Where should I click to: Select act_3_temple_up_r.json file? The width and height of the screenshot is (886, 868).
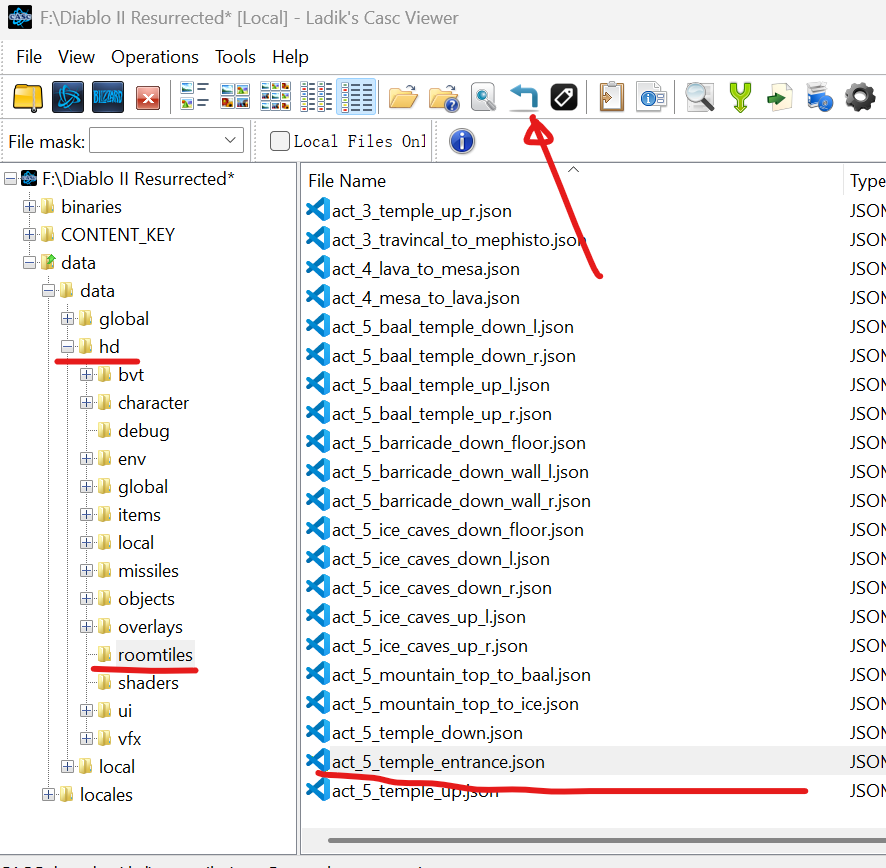pyautogui.click(x=422, y=211)
